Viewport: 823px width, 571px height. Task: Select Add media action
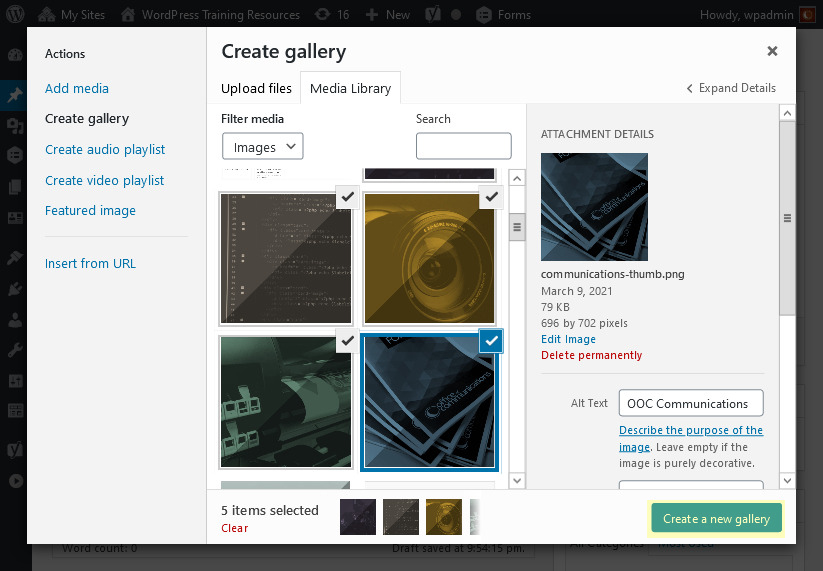tap(77, 88)
